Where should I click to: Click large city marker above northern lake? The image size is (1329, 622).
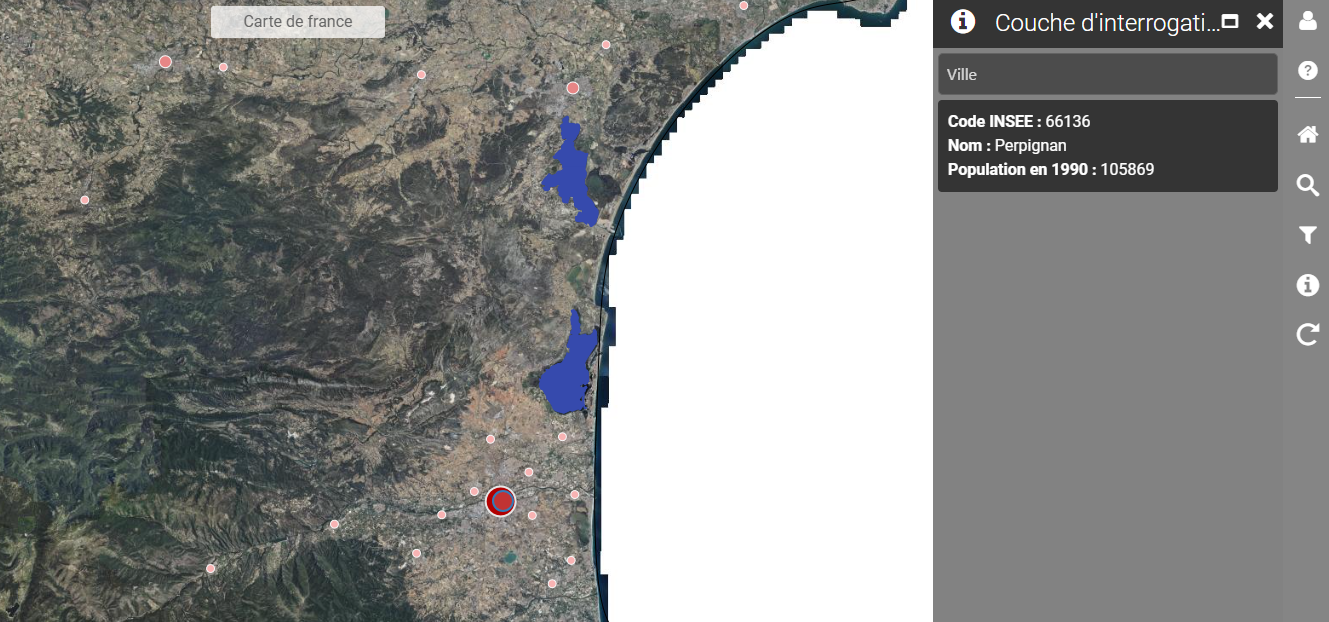[573, 88]
